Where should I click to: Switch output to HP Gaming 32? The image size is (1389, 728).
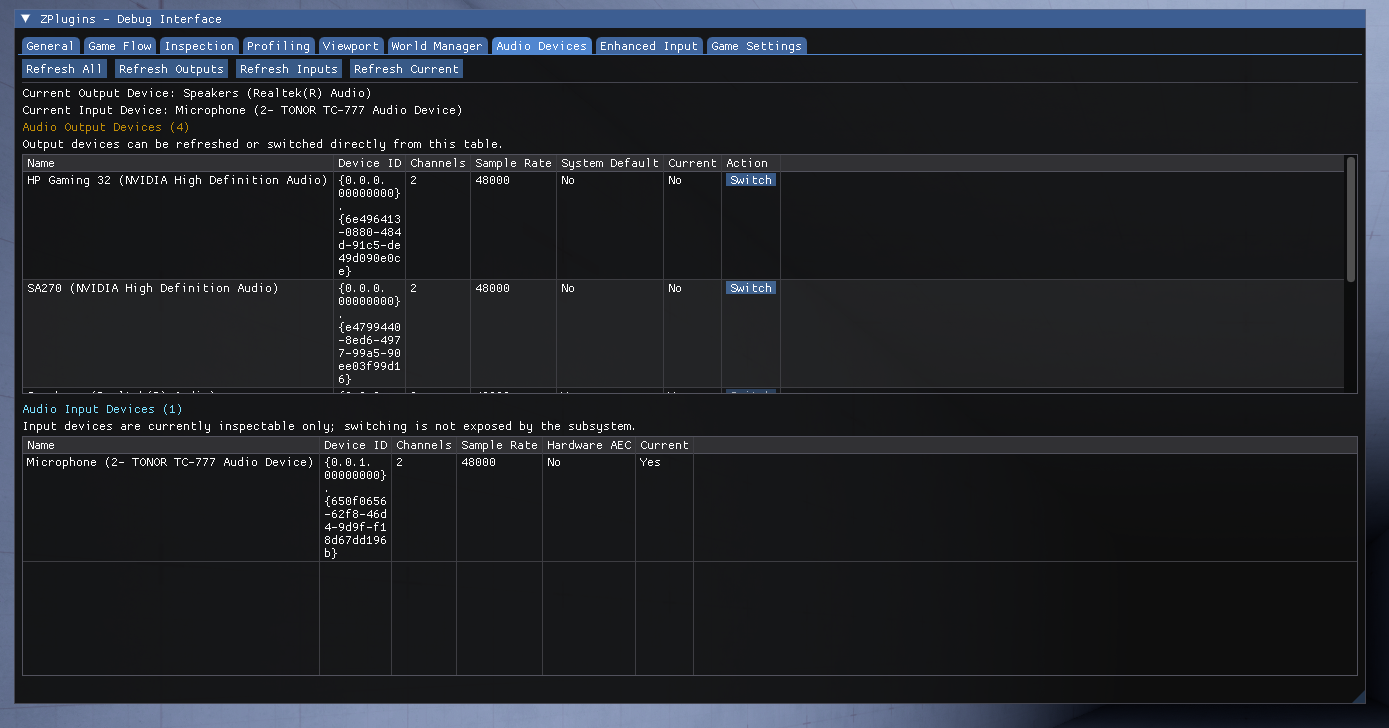tap(750, 180)
